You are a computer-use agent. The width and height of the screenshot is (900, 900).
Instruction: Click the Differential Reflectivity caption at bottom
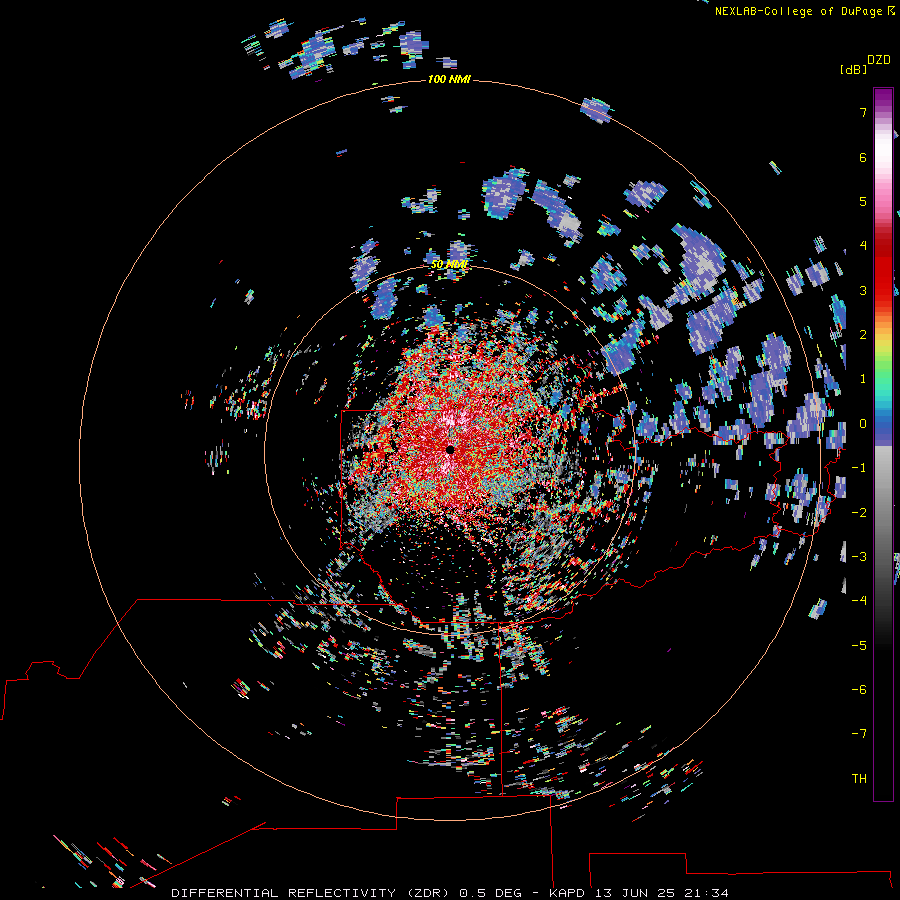(x=449, y=893)
